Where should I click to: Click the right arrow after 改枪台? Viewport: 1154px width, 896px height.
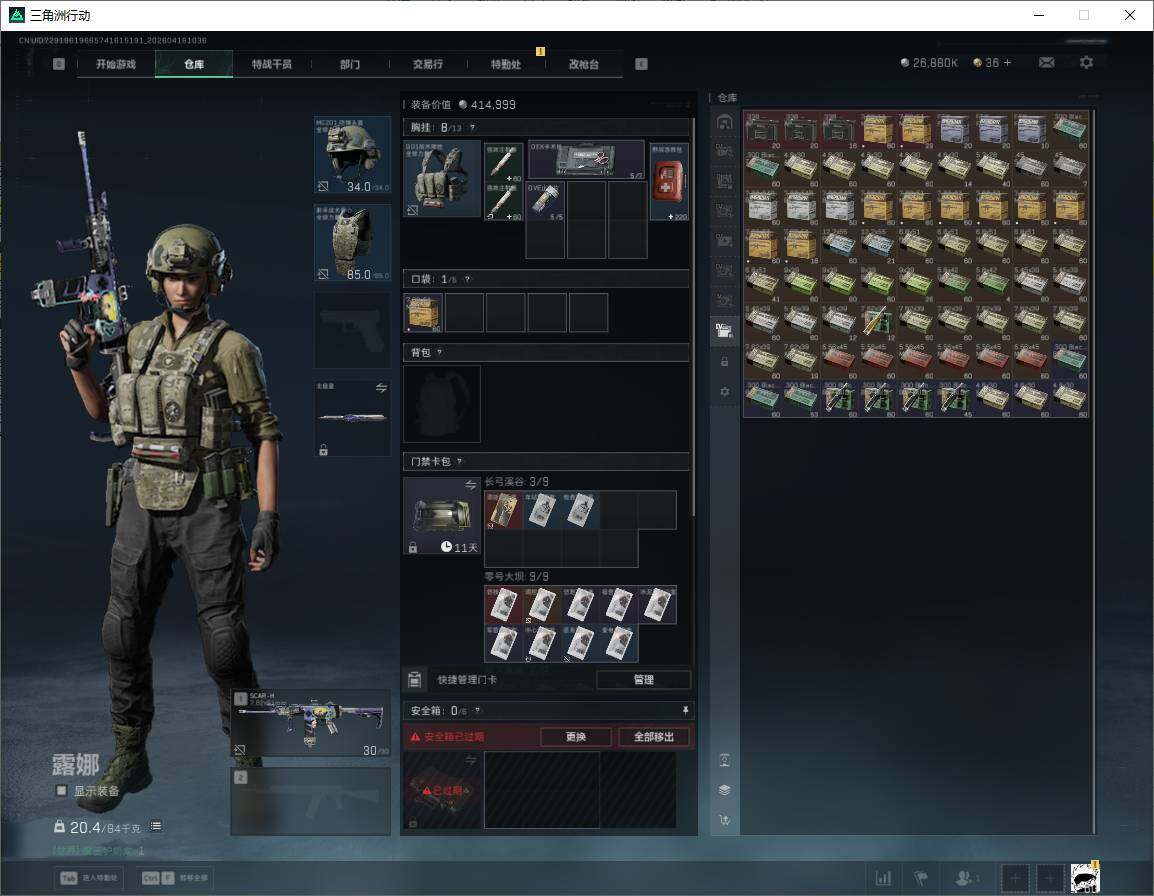point(642,64)
